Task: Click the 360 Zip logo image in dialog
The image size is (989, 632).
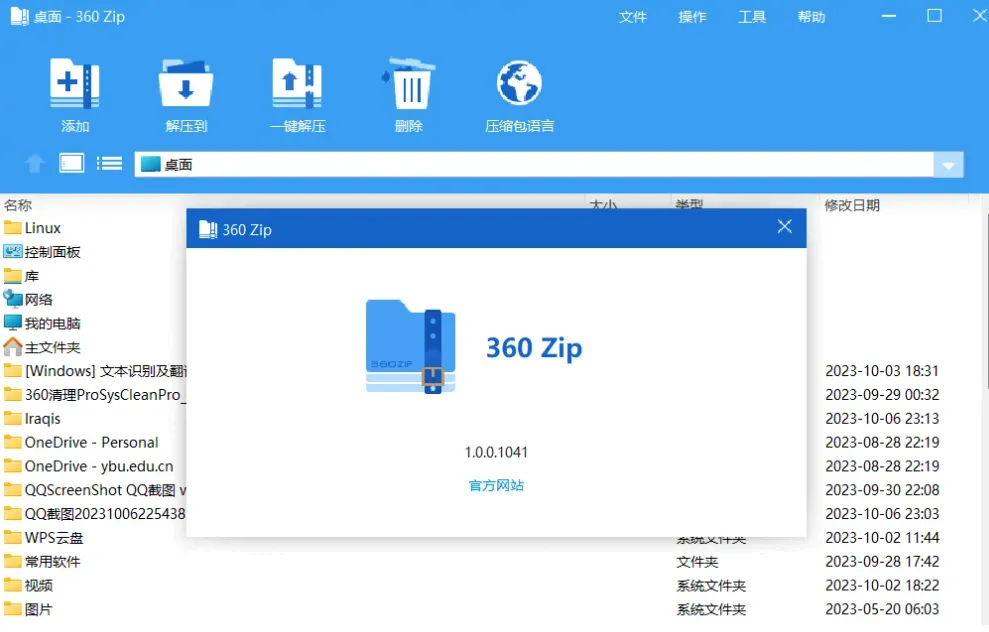Action: coord(411,346)
